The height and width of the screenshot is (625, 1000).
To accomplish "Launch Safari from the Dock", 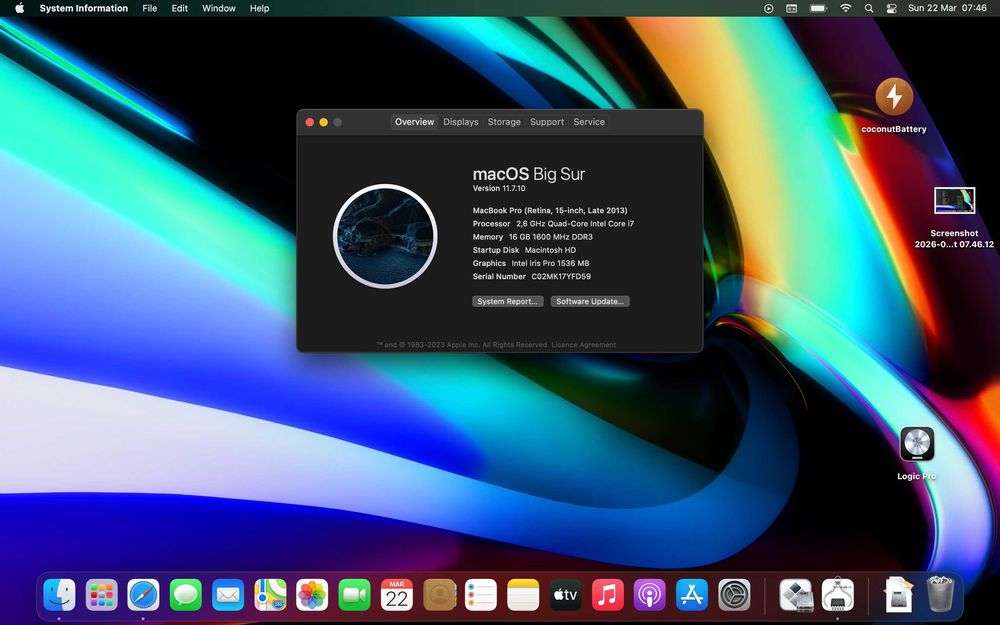I will pos(143,595).
